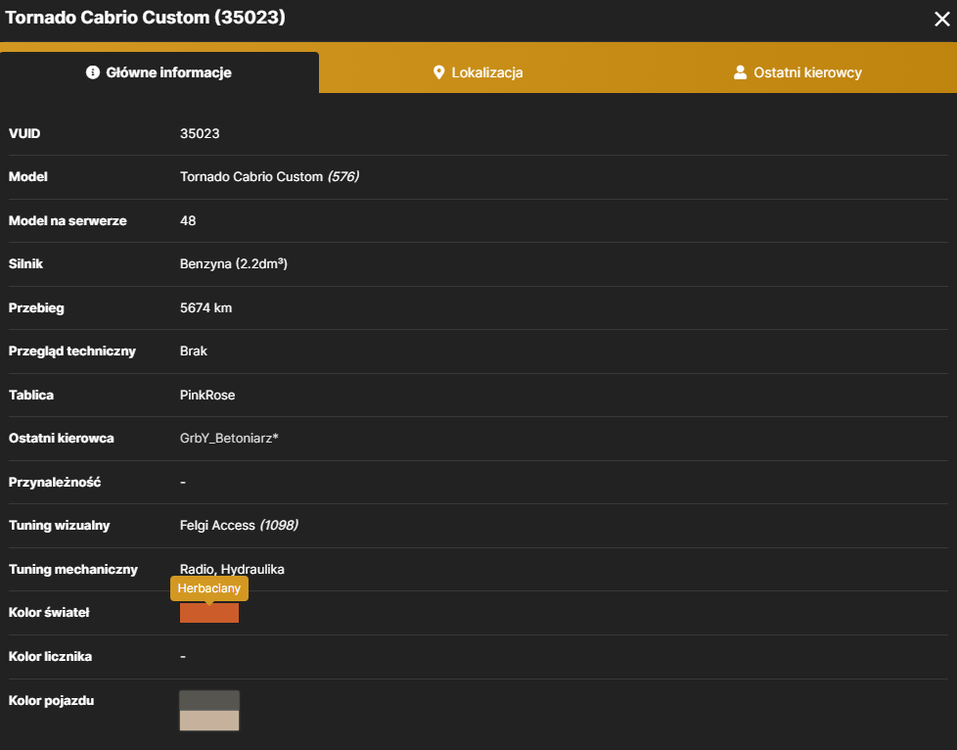Click the Silnik row label

coord(26,264)
